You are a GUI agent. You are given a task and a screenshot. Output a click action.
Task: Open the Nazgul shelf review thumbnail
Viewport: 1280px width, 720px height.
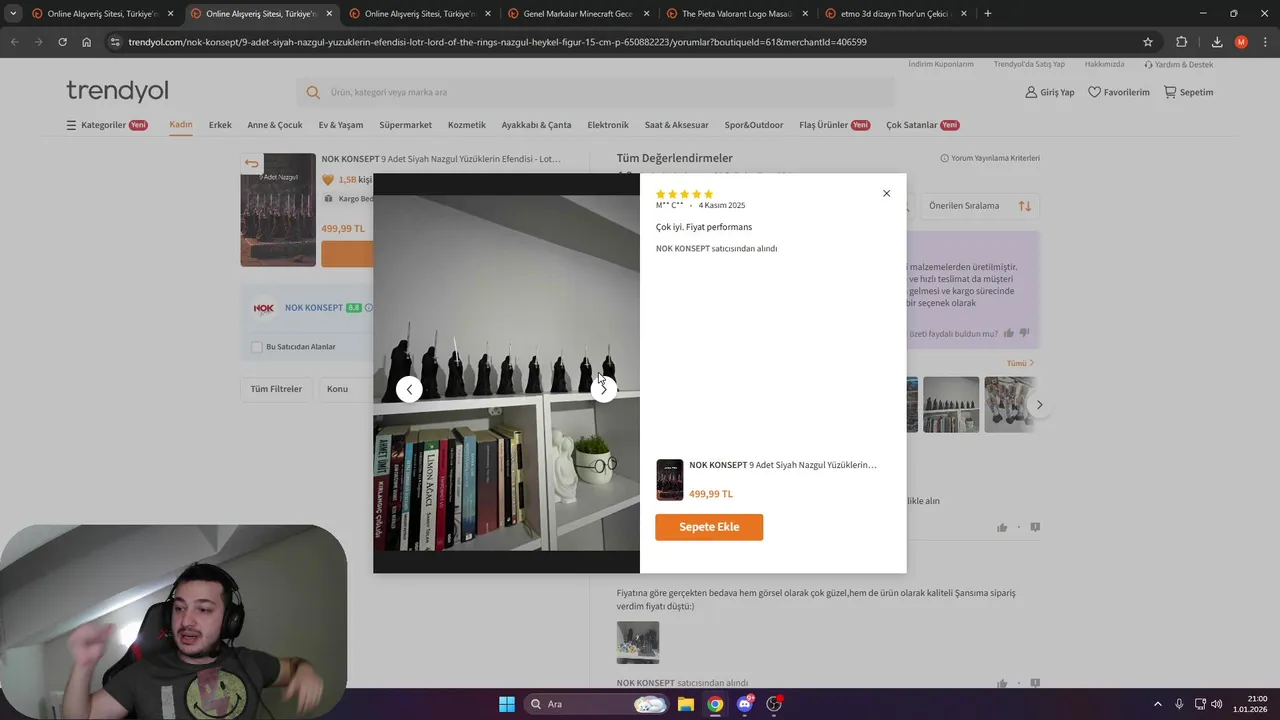click(x=951, y=404)
